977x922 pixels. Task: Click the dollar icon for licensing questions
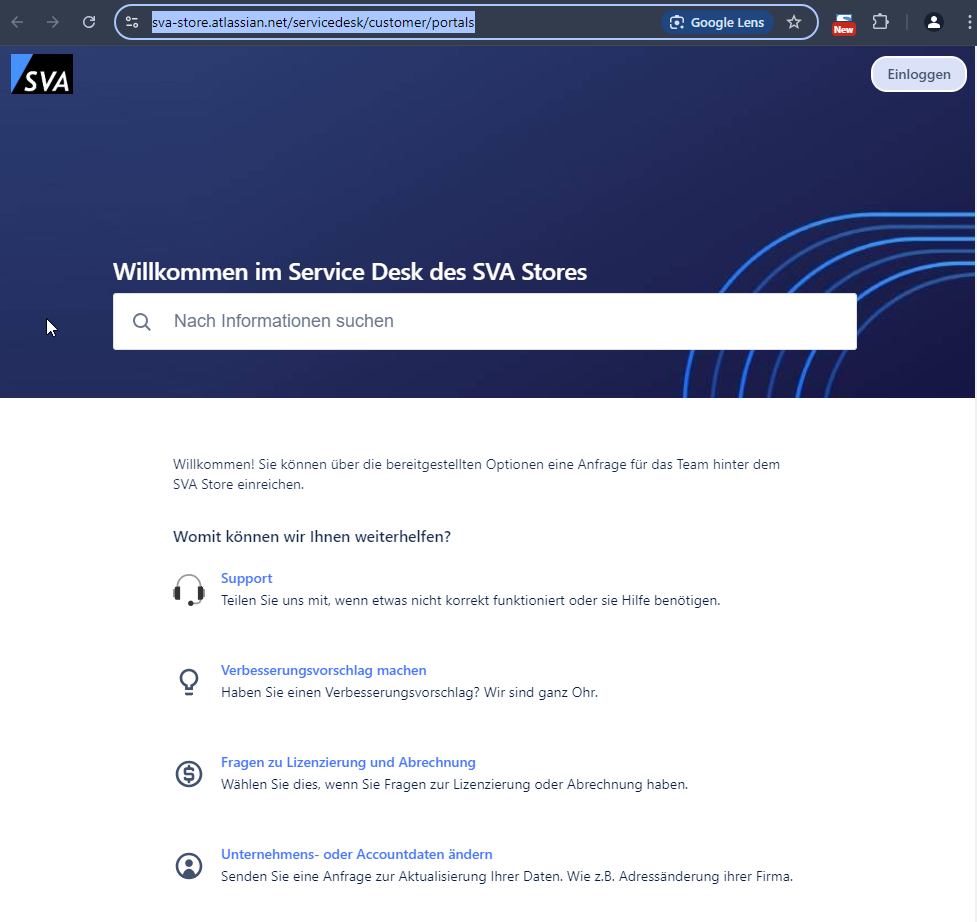[x=188, y=774]
